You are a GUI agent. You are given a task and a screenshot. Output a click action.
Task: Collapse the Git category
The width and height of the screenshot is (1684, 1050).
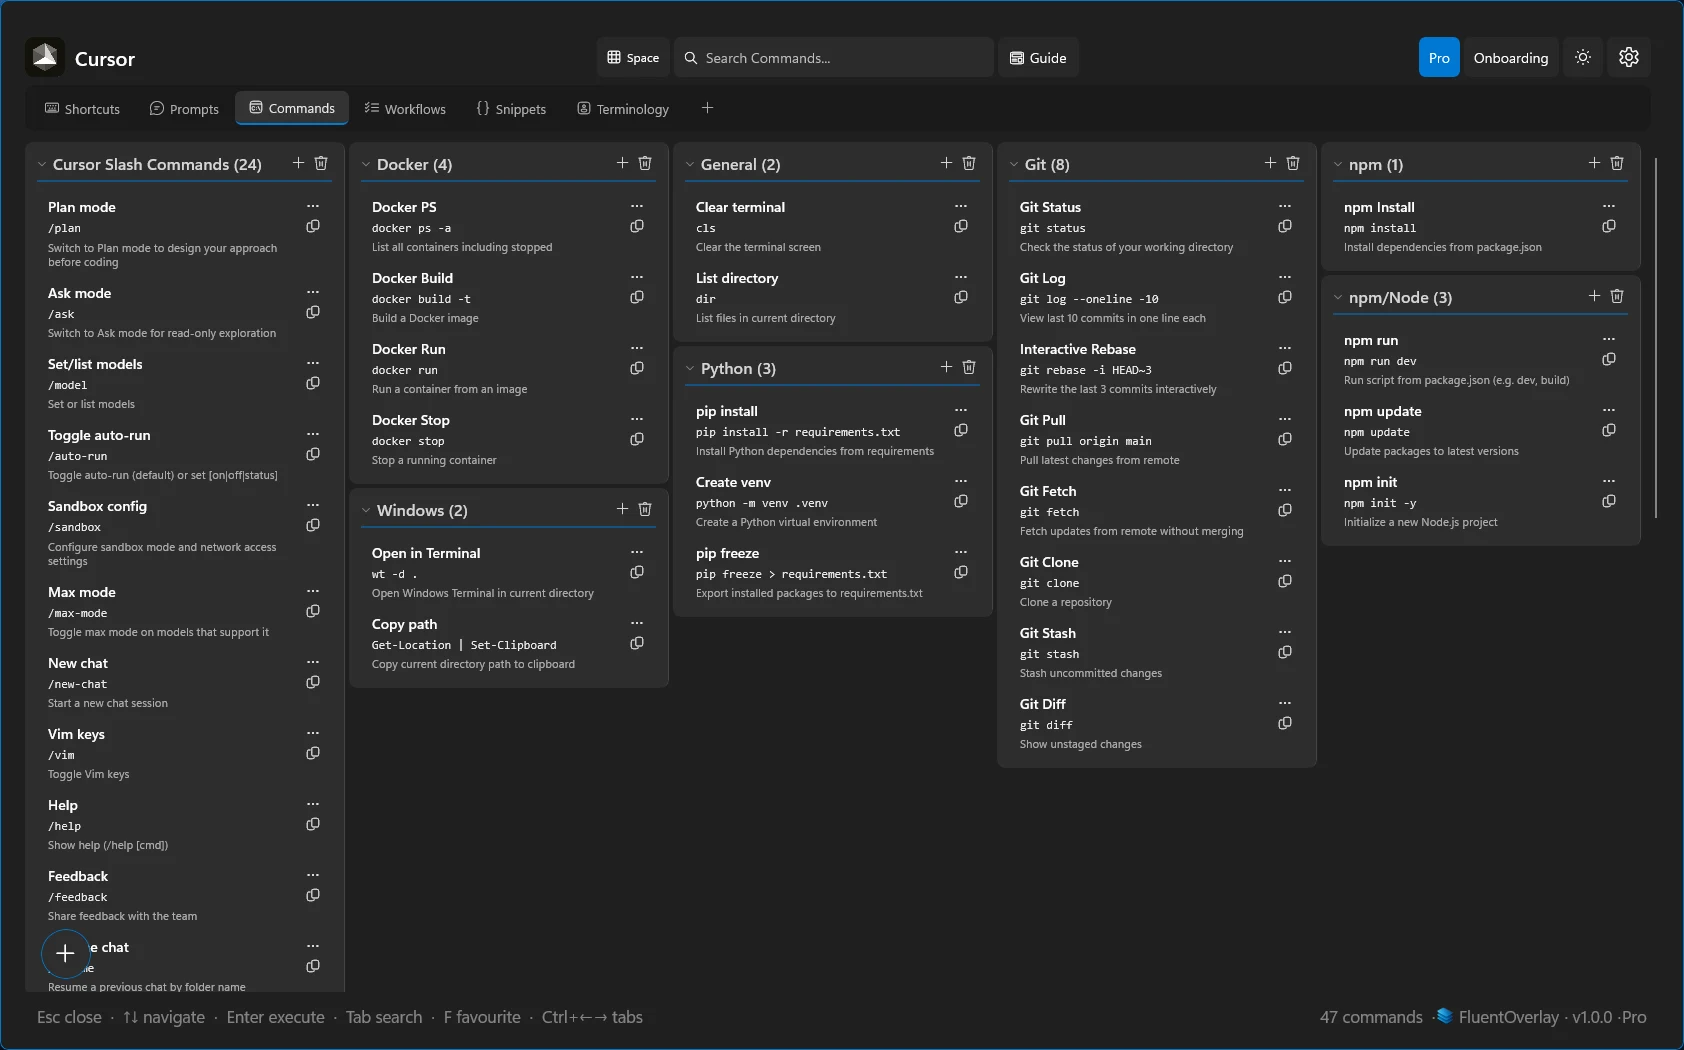(x=1014, y=164)
